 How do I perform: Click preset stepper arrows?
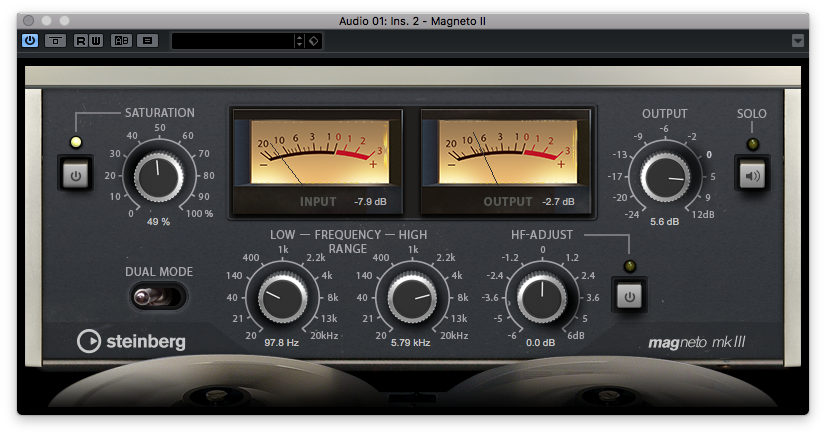tap(299, 41)
